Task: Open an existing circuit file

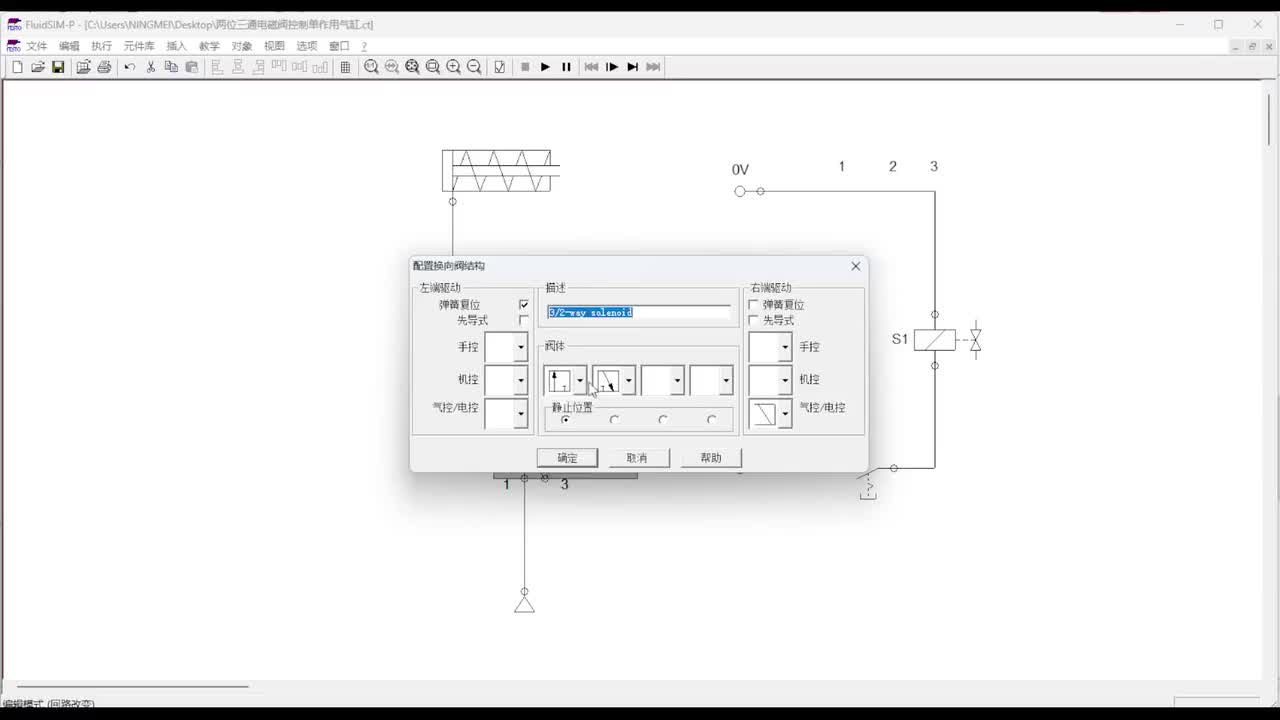Action: click(37, 67)
